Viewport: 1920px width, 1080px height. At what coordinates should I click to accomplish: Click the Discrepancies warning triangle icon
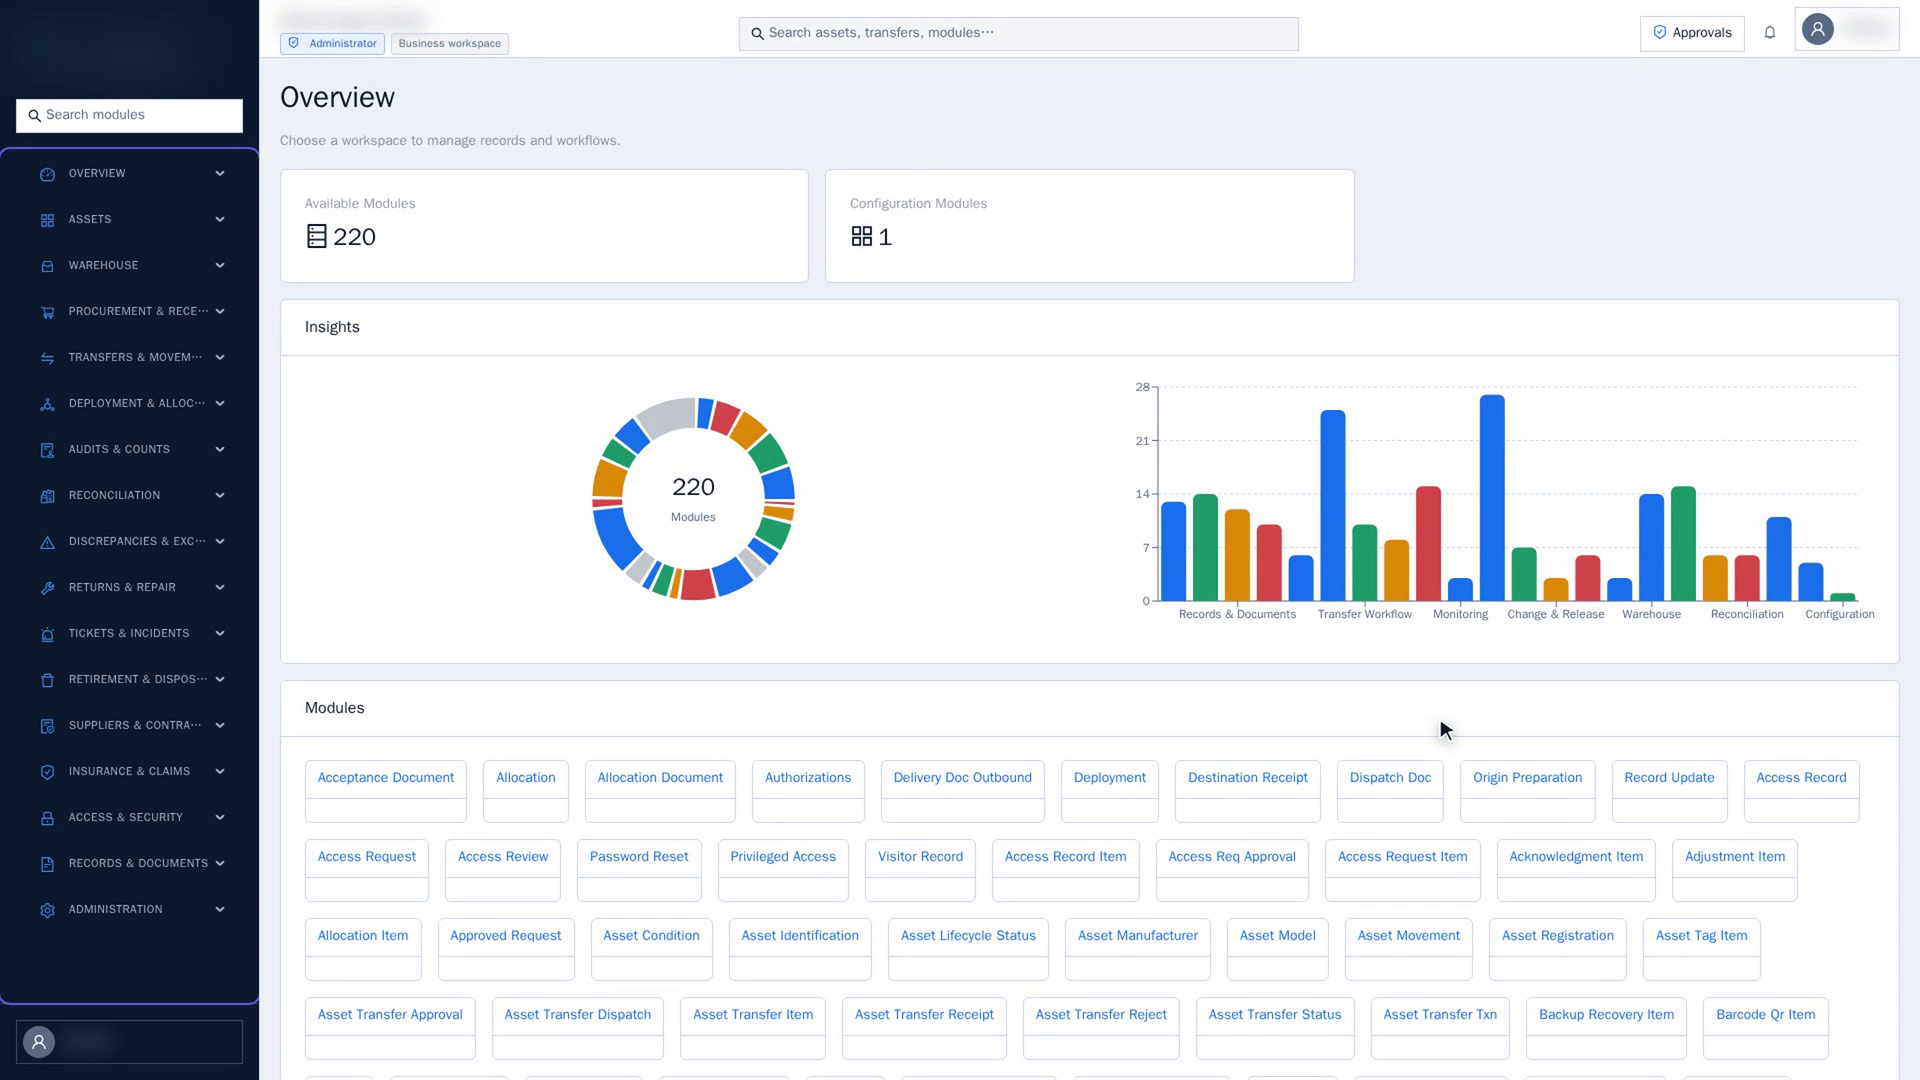(x=47, y=542)
